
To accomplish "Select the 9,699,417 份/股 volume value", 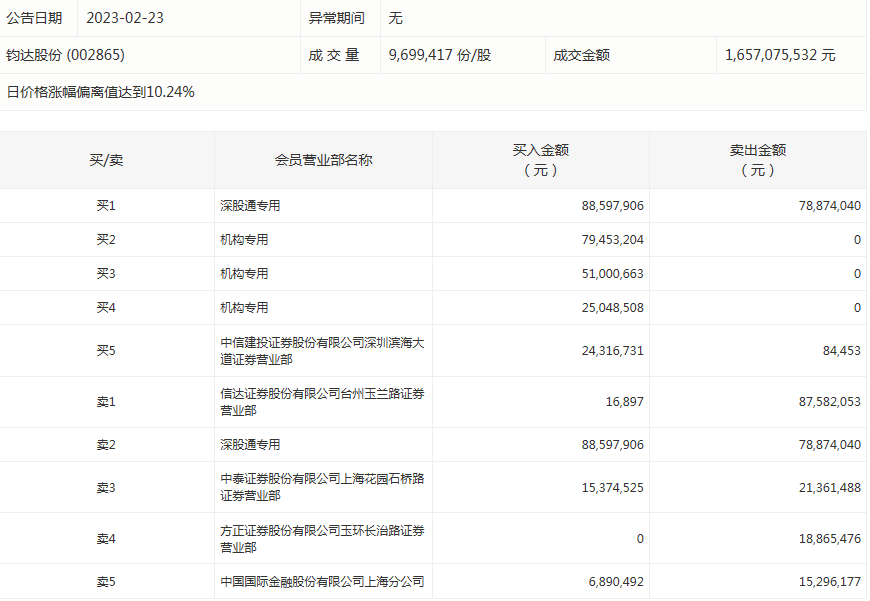I will click(439, 55).
